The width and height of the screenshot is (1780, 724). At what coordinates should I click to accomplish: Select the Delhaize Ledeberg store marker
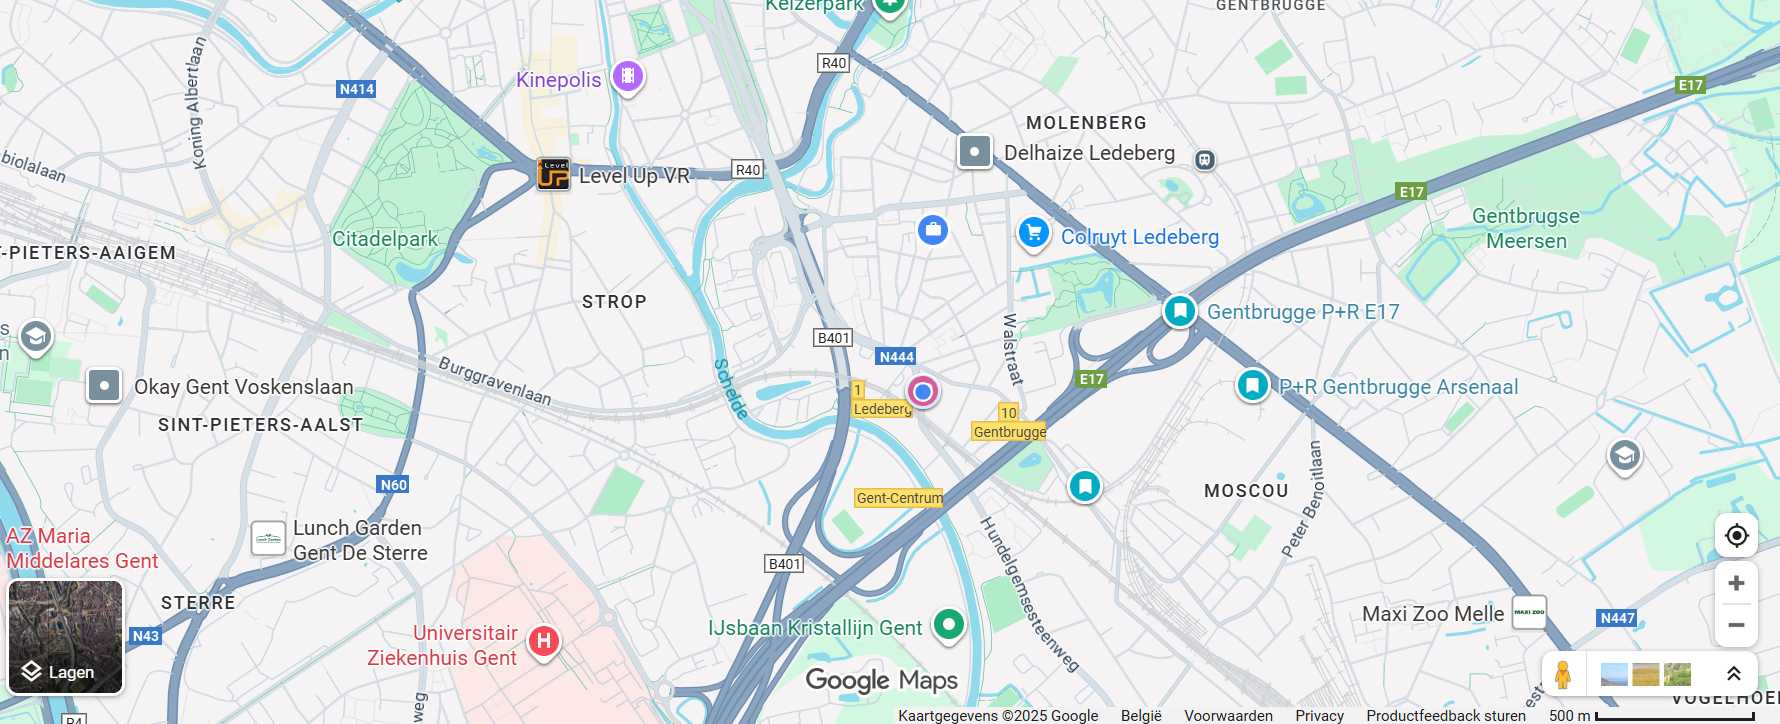coord(974,152)
